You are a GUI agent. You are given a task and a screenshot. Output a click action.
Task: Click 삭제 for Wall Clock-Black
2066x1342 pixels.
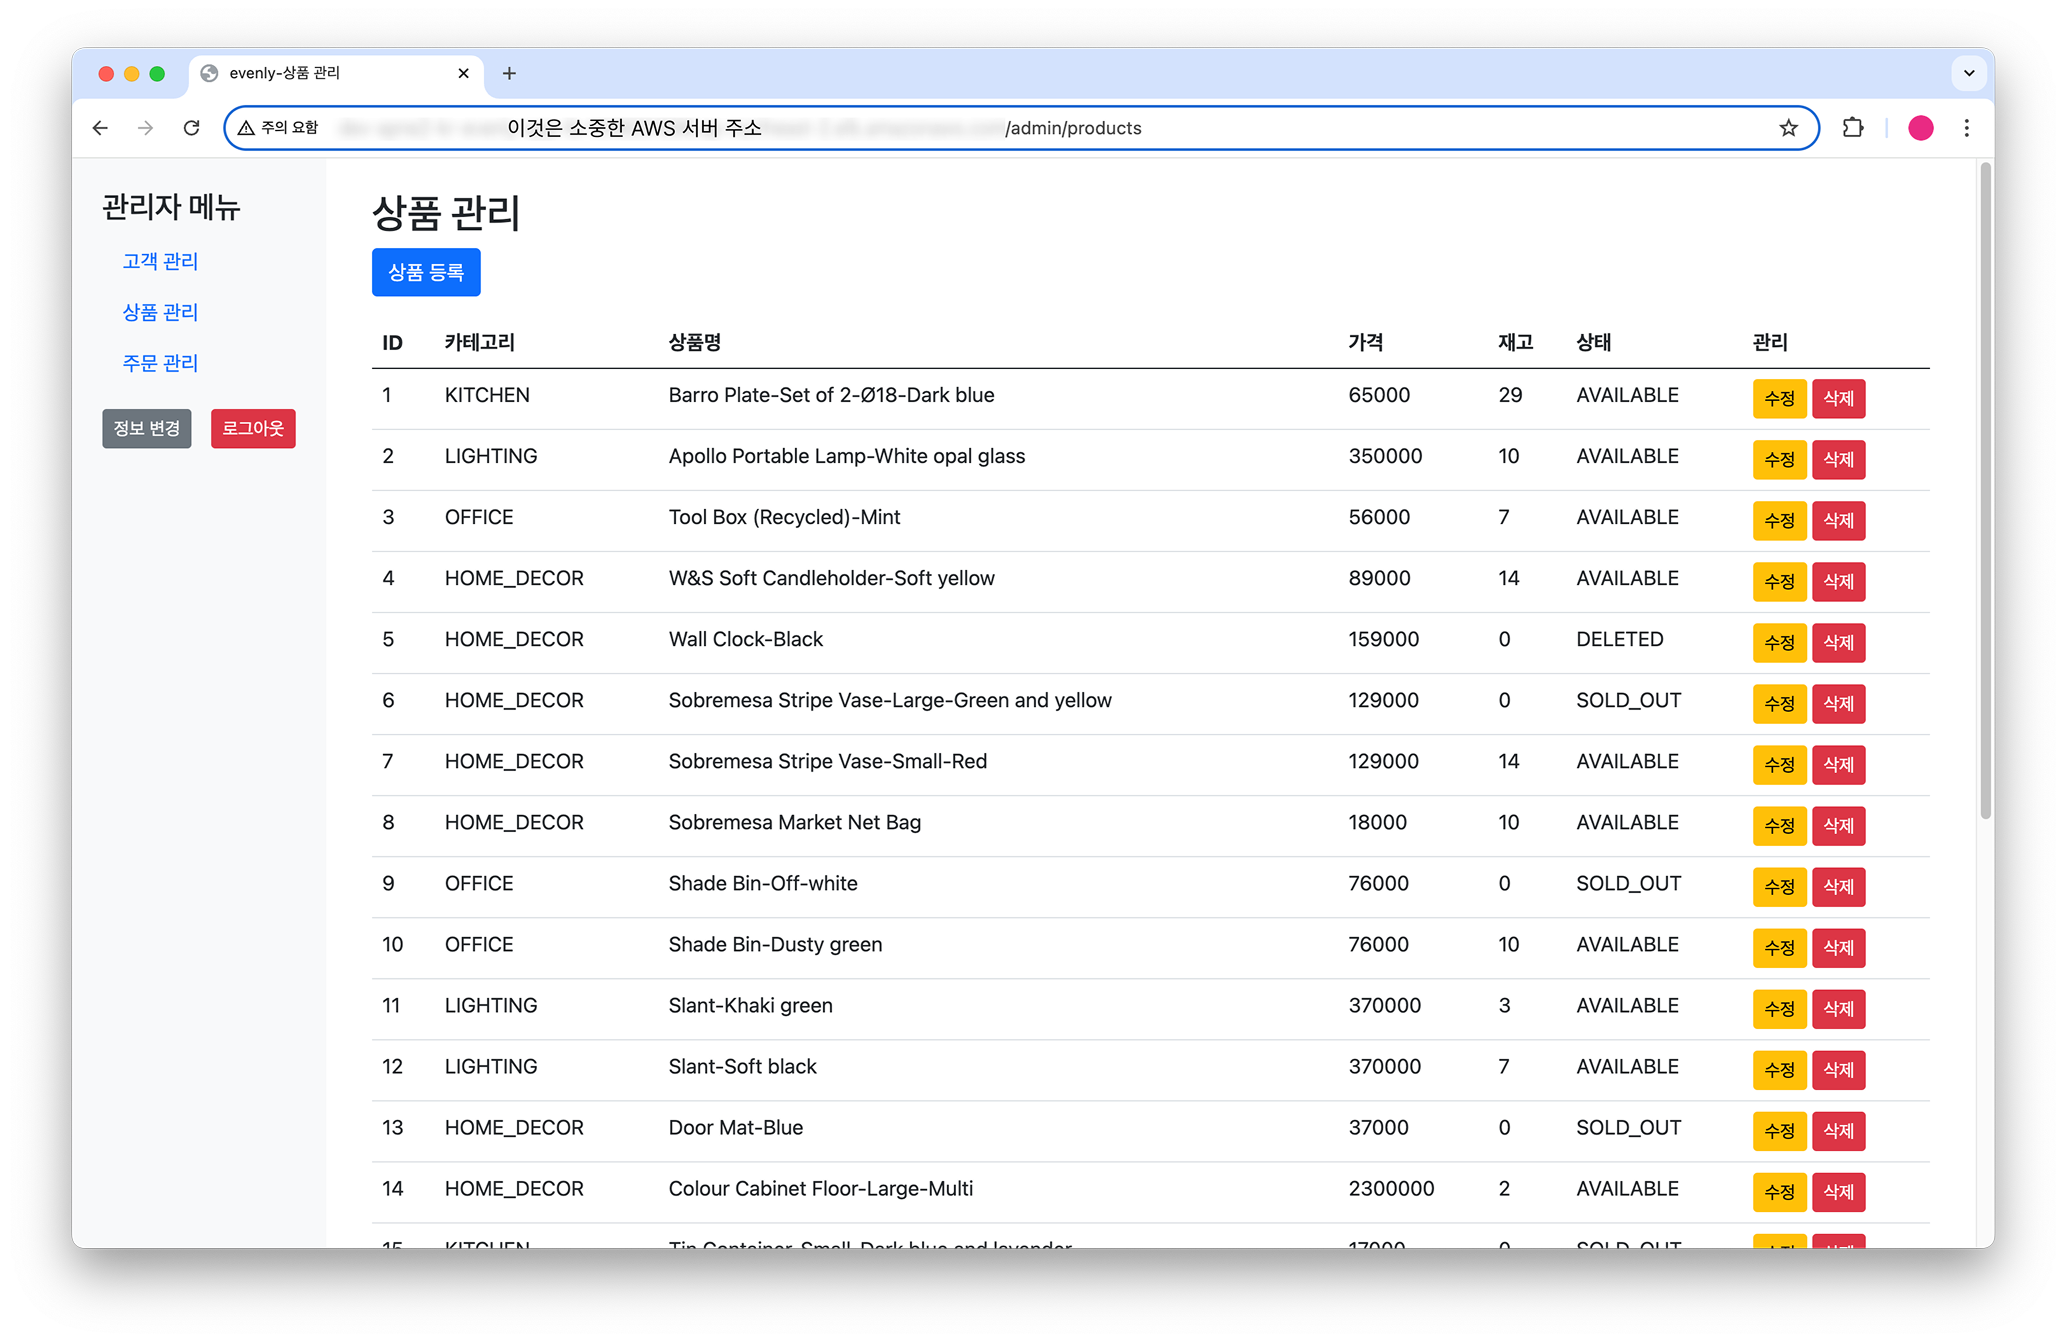point(1838,642)
